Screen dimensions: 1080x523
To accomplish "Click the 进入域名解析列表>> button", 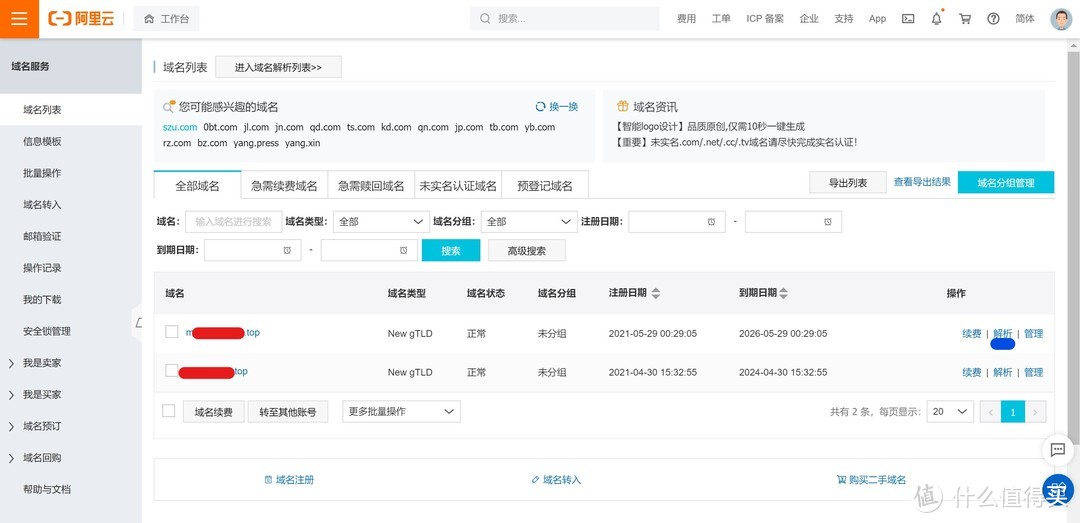I will (x=278, y=67).
